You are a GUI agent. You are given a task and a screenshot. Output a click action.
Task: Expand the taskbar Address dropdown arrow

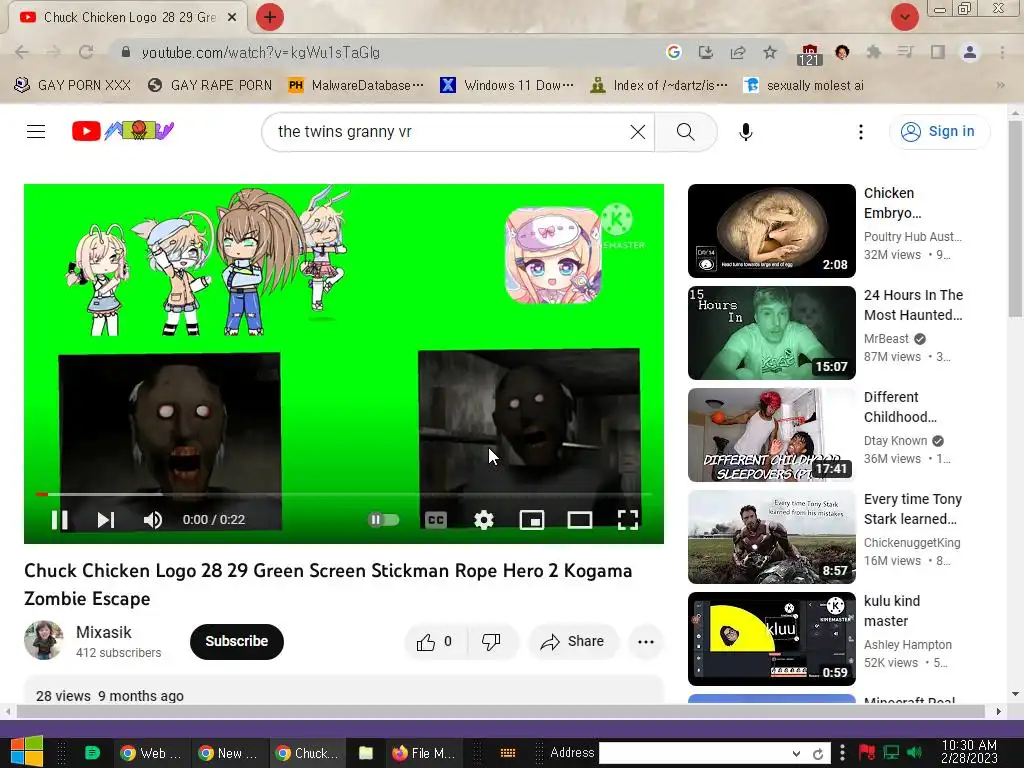796,754
